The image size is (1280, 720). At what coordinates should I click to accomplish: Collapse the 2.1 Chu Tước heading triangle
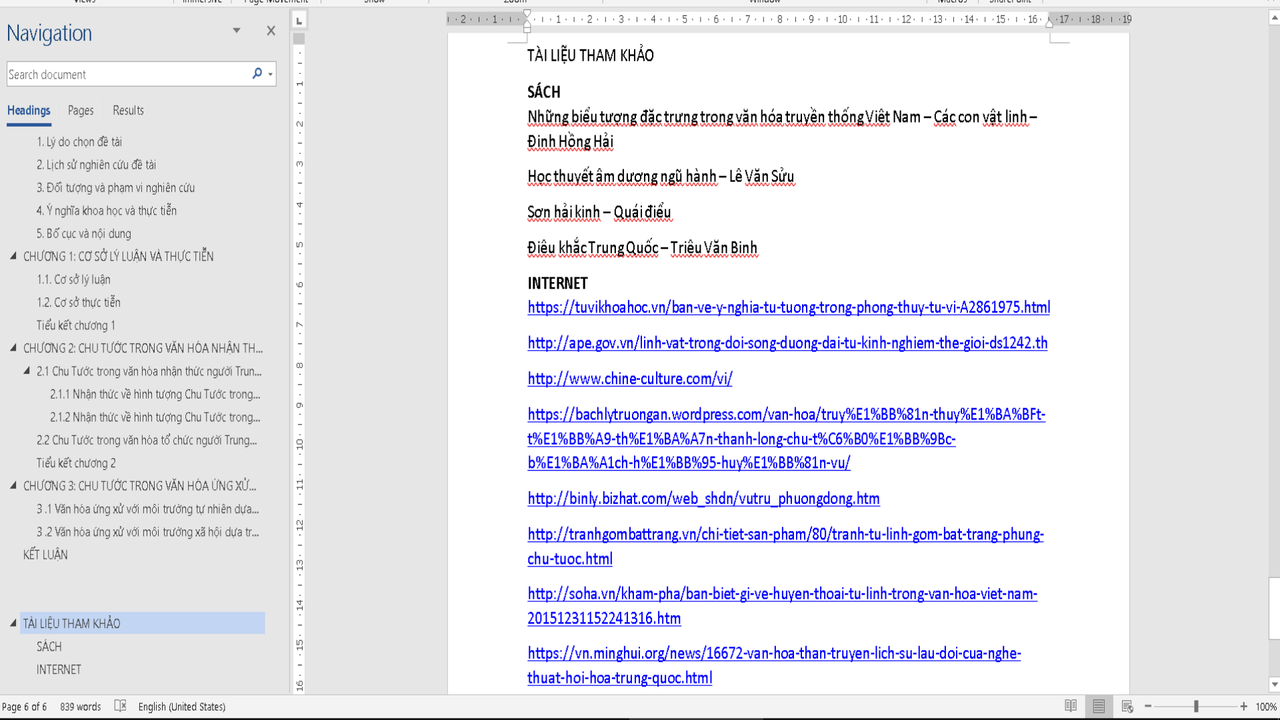27,371
